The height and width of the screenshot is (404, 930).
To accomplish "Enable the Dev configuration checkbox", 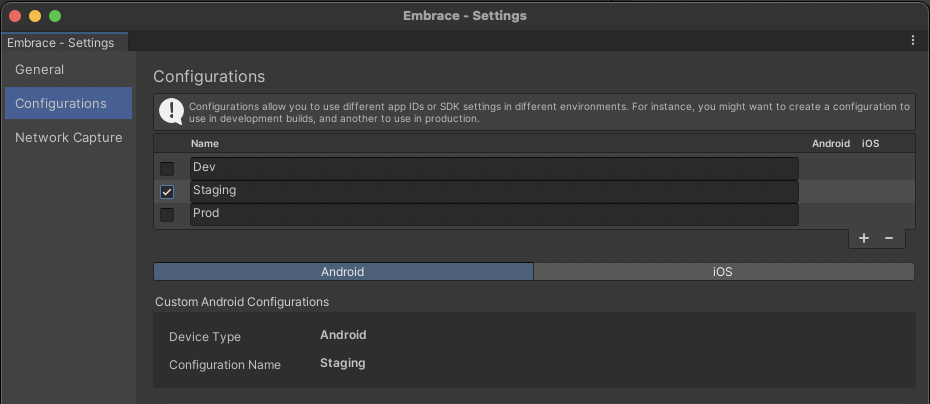I will [167, 168].
